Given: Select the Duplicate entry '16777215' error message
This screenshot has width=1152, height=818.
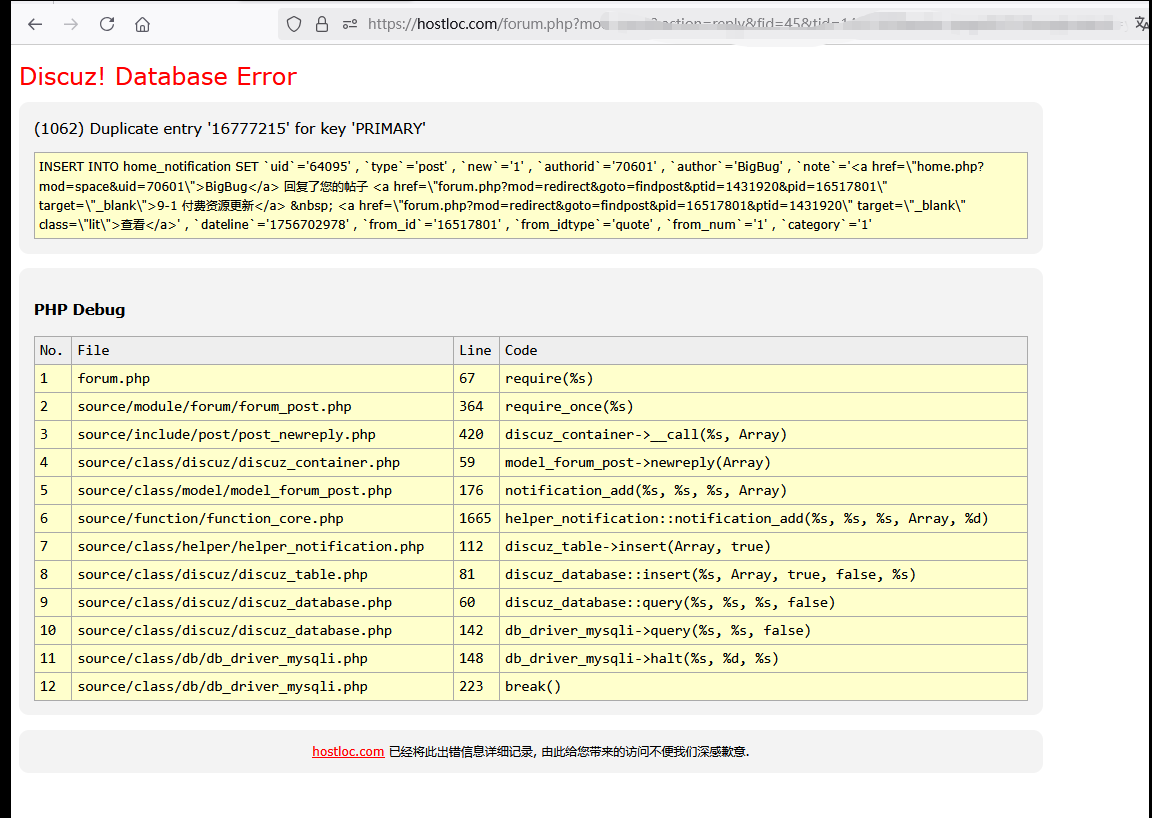Looking at the screenshot, I should click(230, 129).
